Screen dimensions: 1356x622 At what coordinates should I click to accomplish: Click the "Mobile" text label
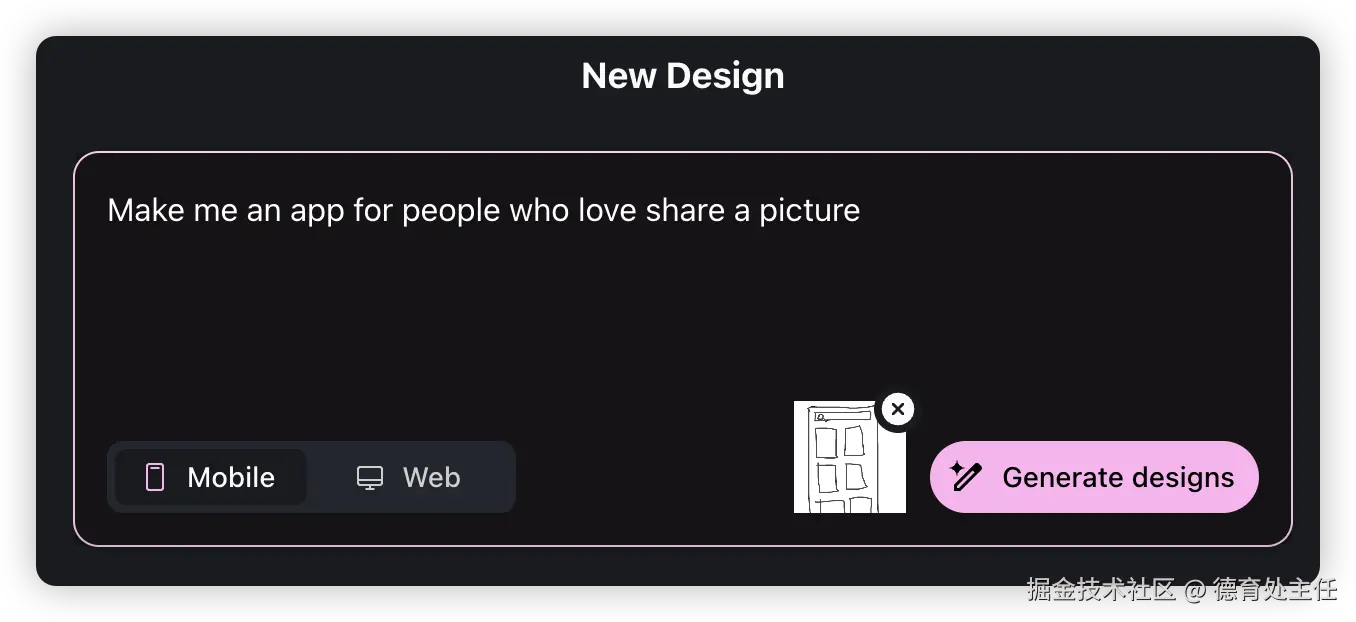231,477
